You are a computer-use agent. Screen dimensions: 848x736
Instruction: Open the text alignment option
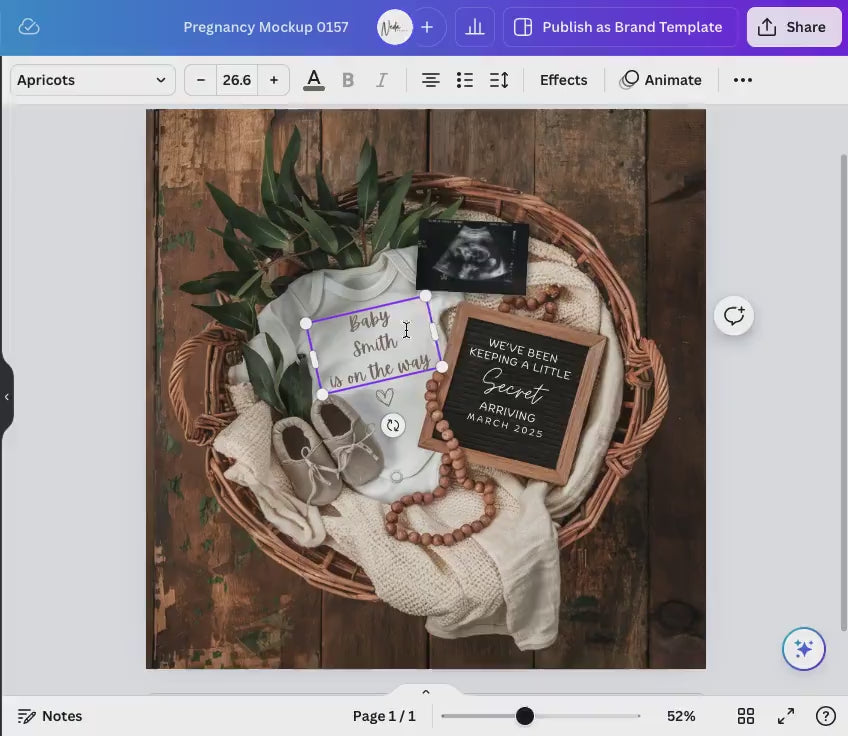(430, 80)
